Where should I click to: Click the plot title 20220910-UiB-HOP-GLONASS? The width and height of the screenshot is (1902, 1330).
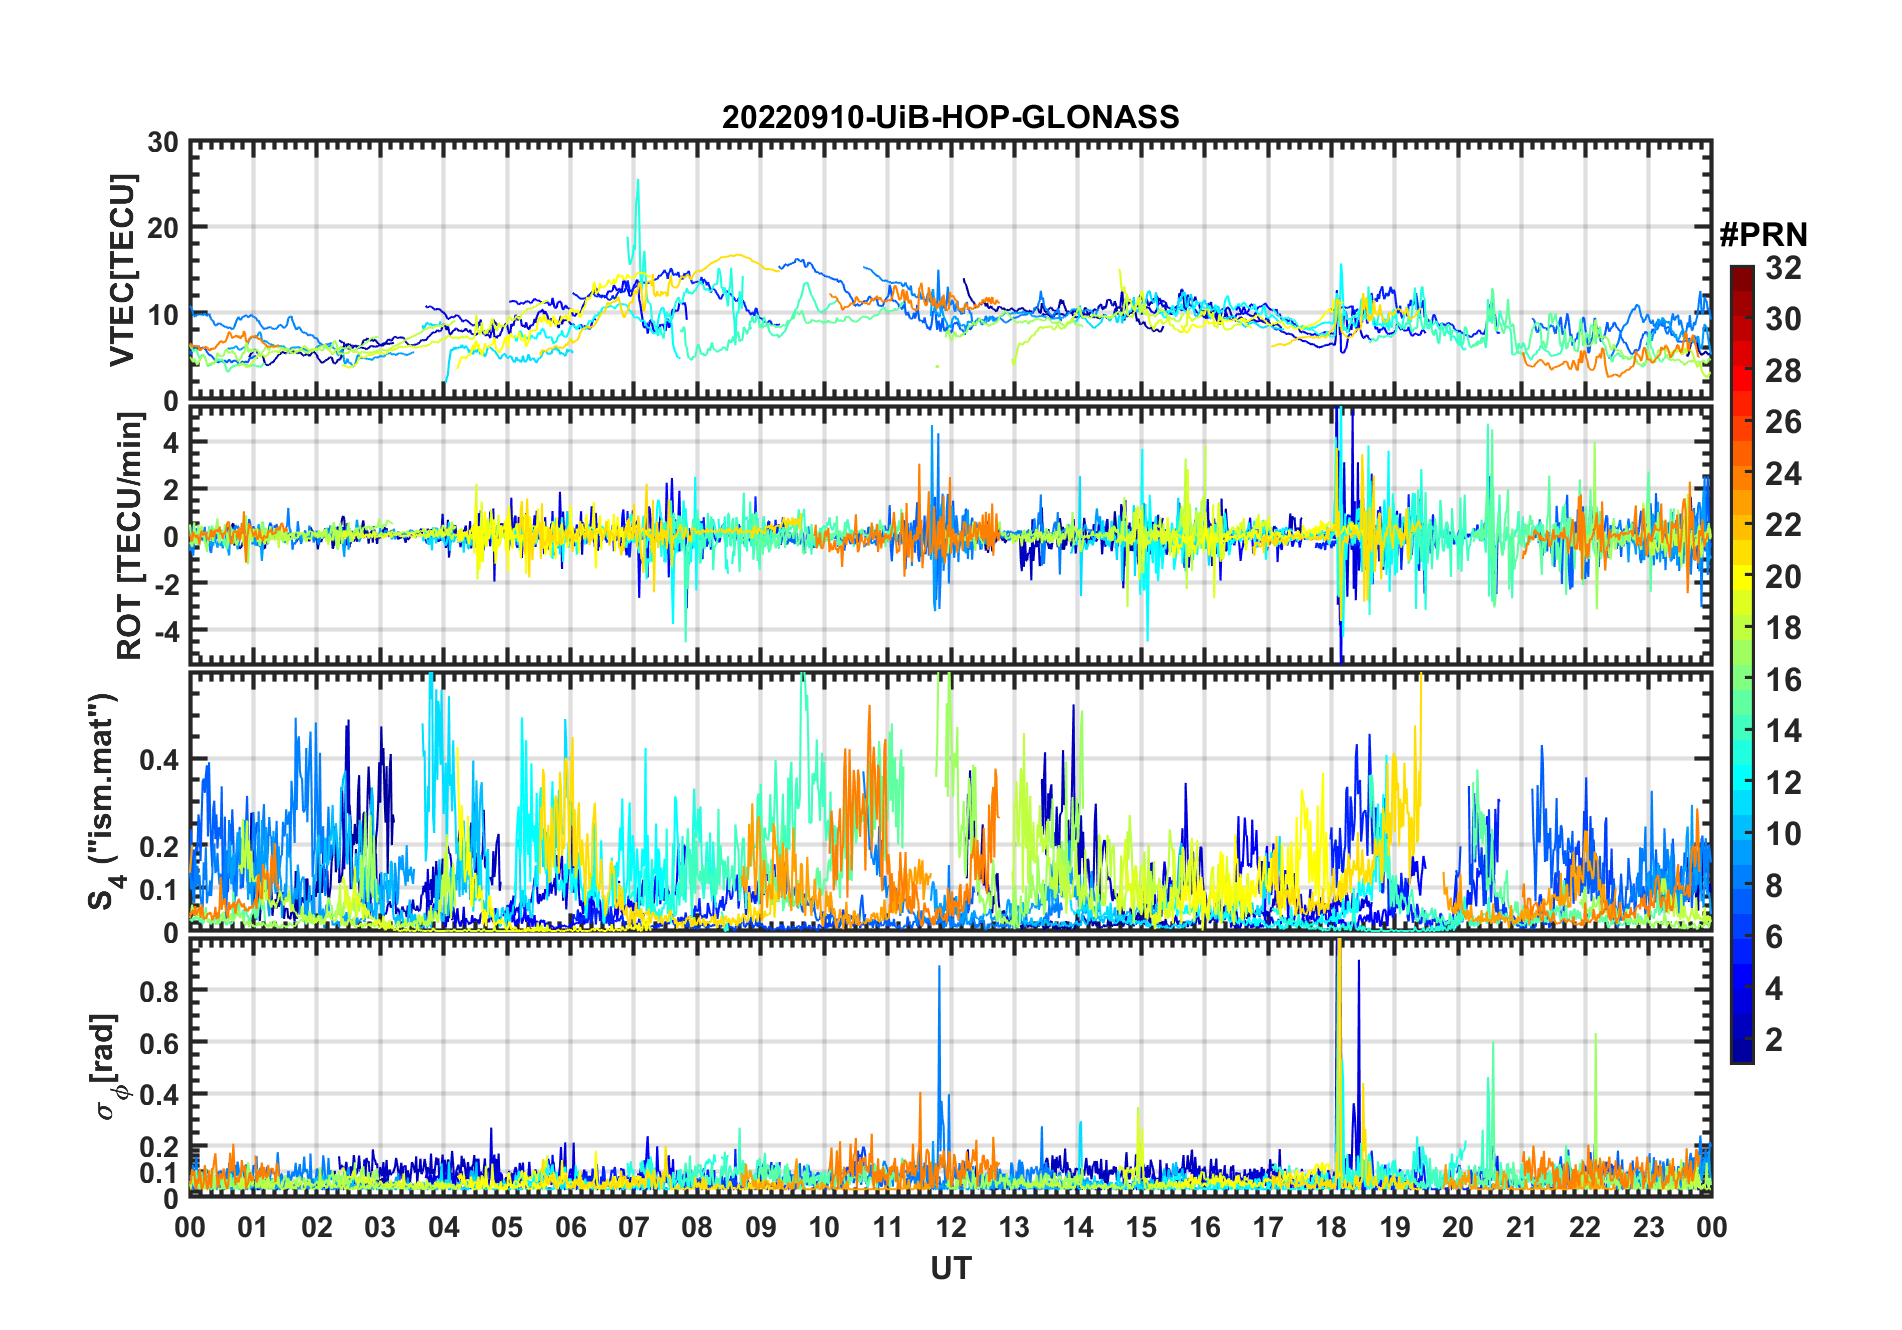pyautogui.click(x=950, y=118)
